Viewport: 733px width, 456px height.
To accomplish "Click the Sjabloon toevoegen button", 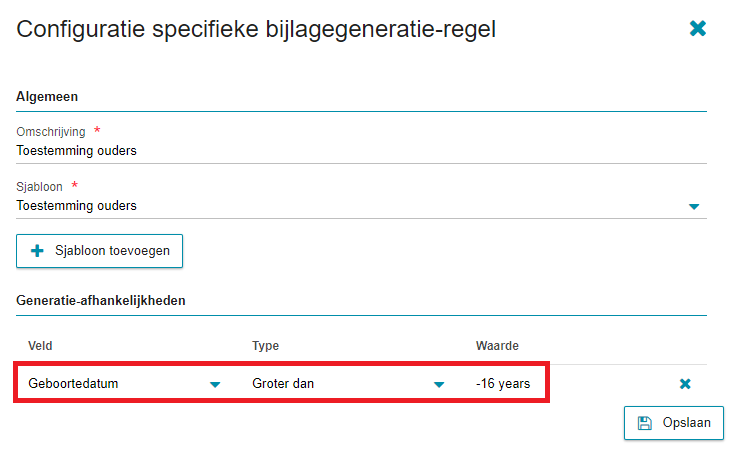I will 100,251.
